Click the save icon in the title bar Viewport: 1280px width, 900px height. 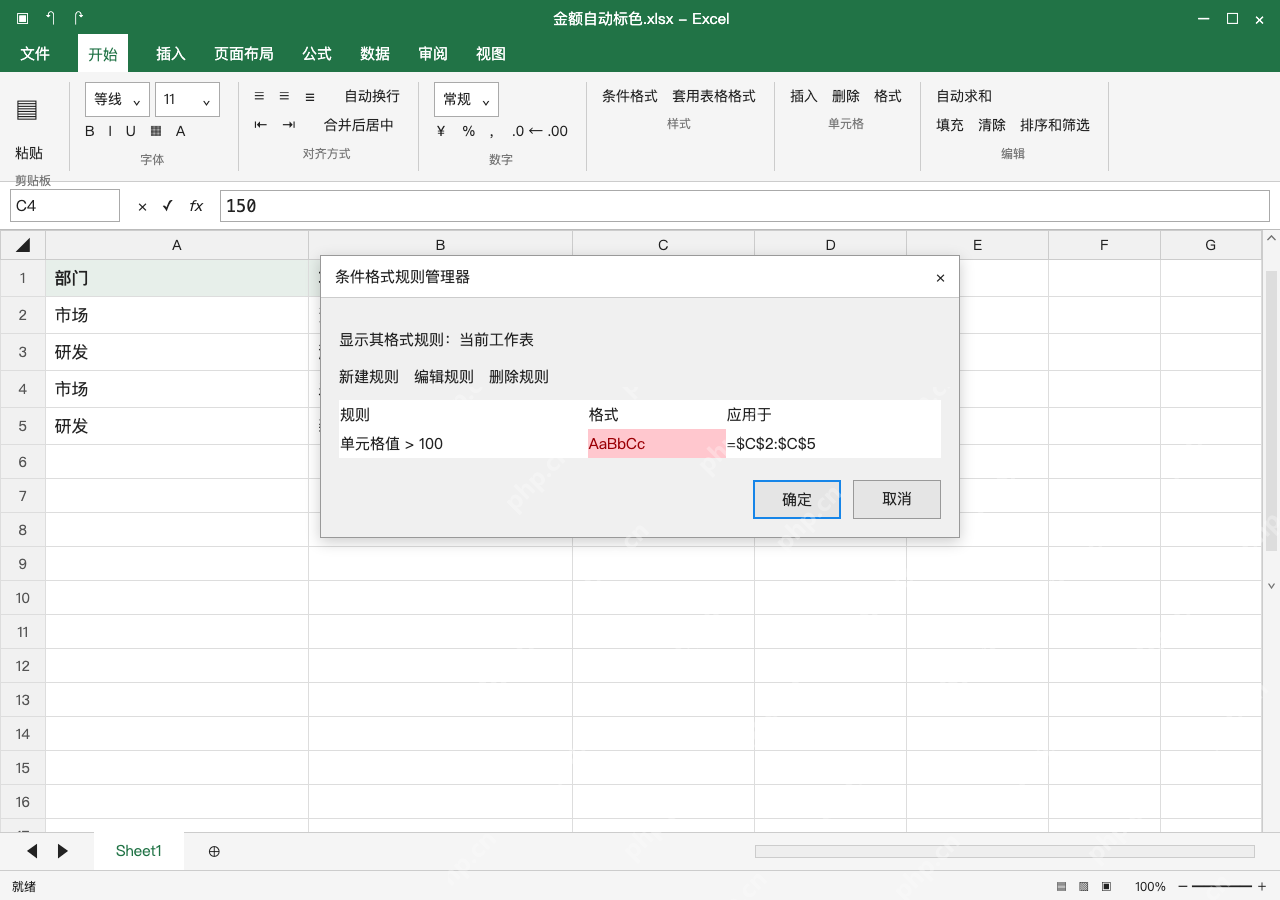coord(23,18)
